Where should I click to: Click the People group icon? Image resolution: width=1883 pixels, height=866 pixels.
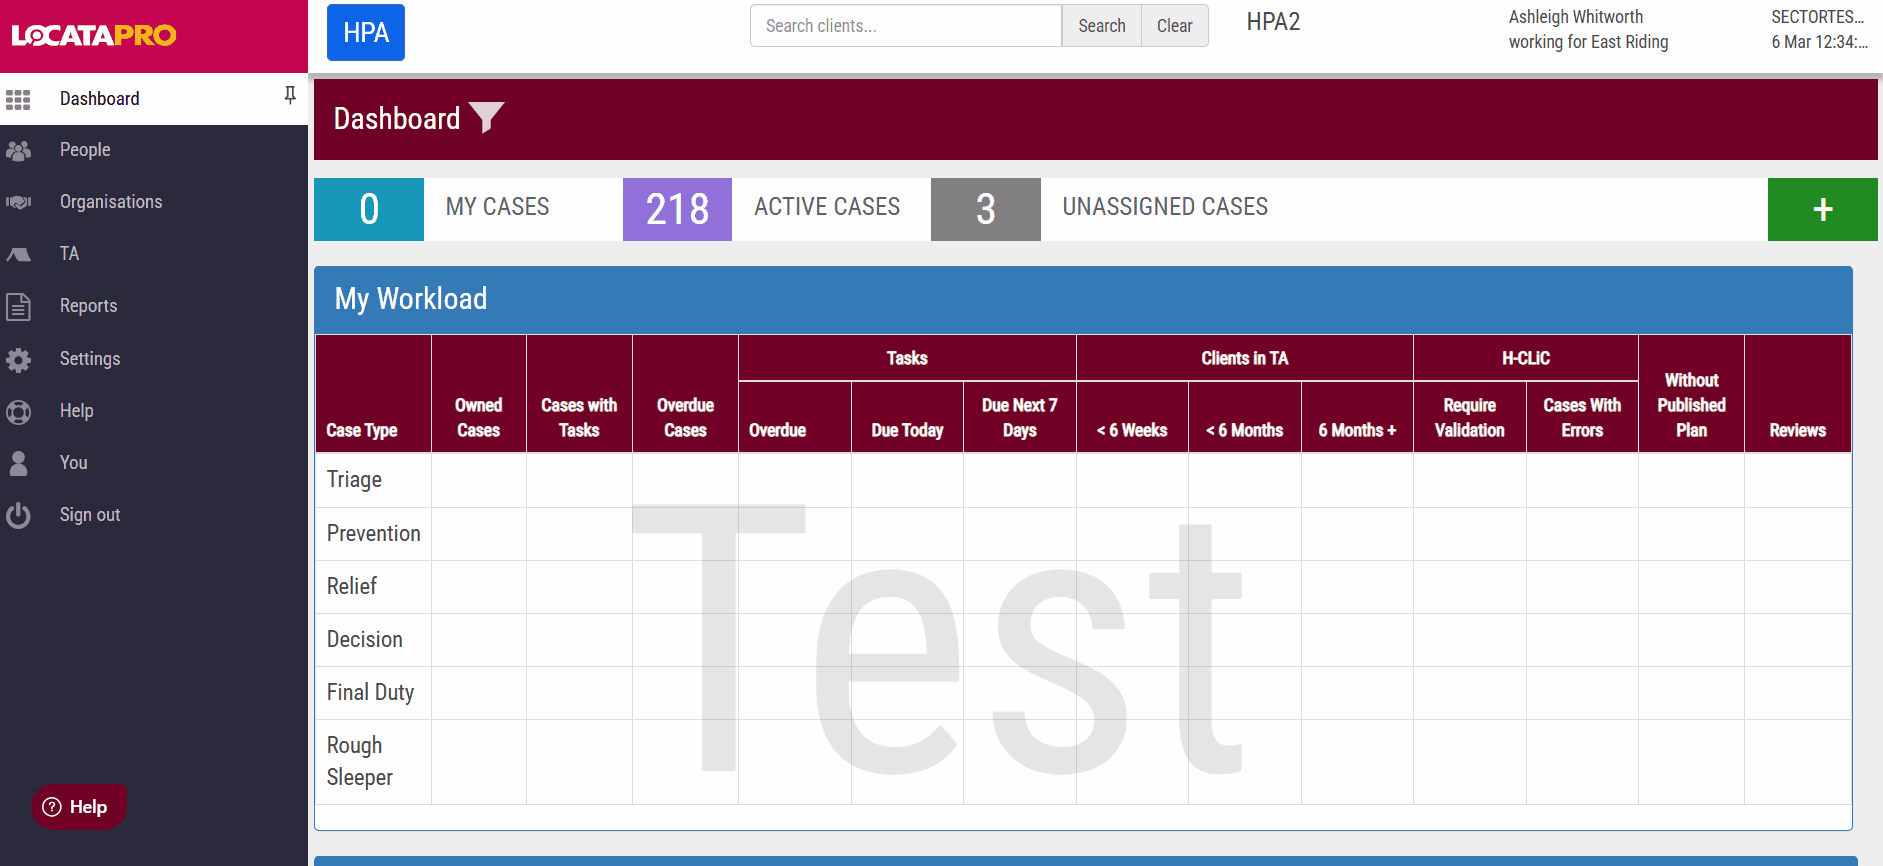coord(18,151)
